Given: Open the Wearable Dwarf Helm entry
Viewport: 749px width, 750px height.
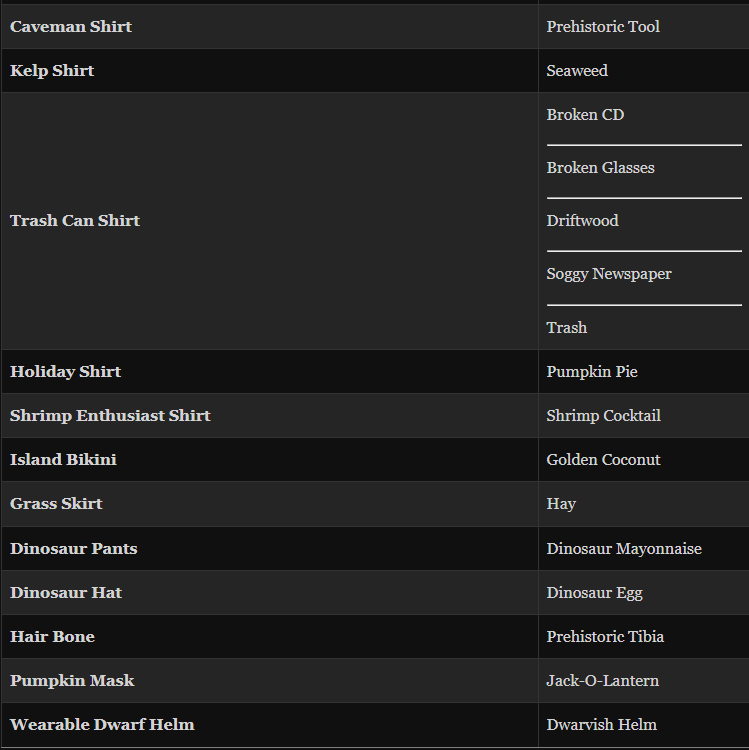Looking at the screenshot, I should coord(102,725).
